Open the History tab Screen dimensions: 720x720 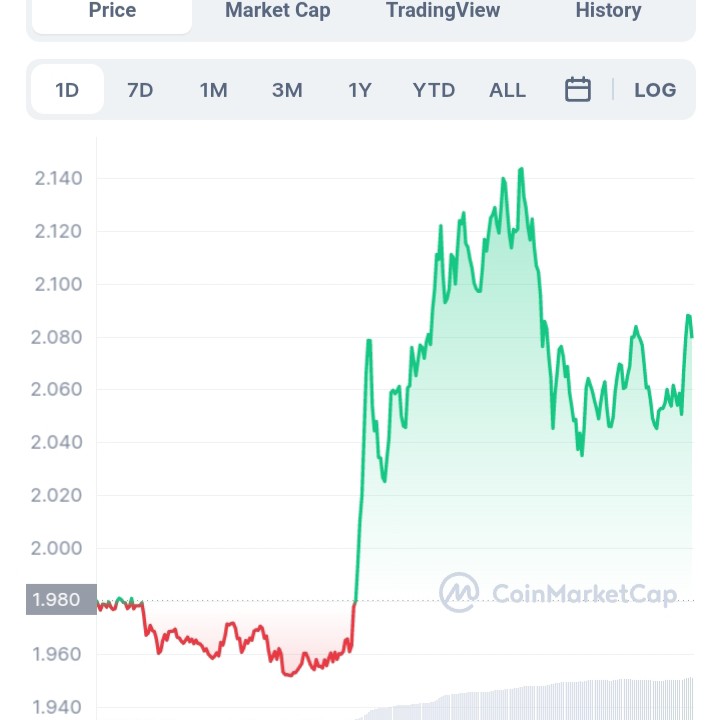coord(608,11)
